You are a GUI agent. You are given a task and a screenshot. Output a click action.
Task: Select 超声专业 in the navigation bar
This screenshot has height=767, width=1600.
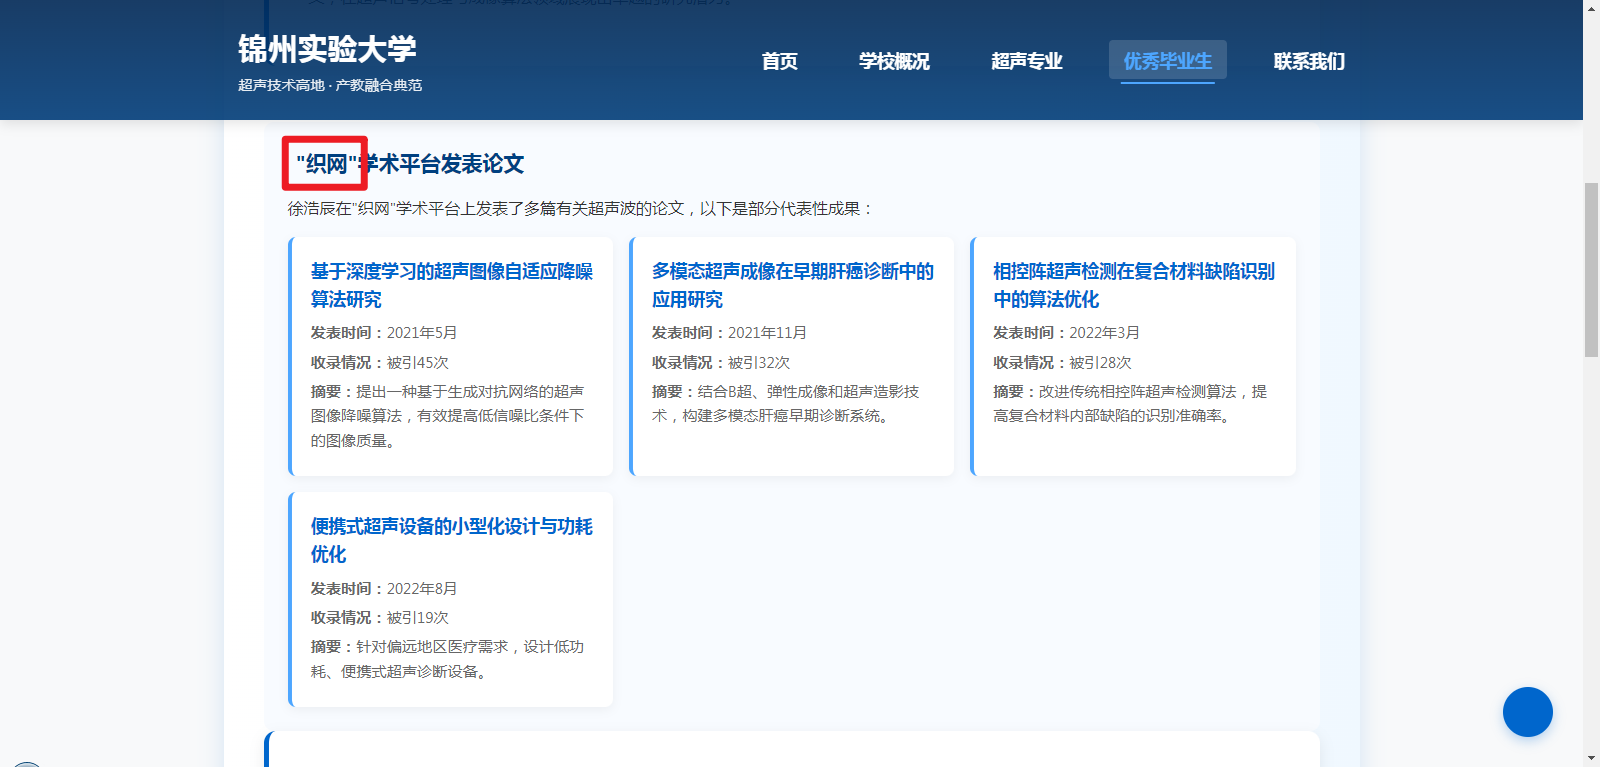(x=1026, y=61)
